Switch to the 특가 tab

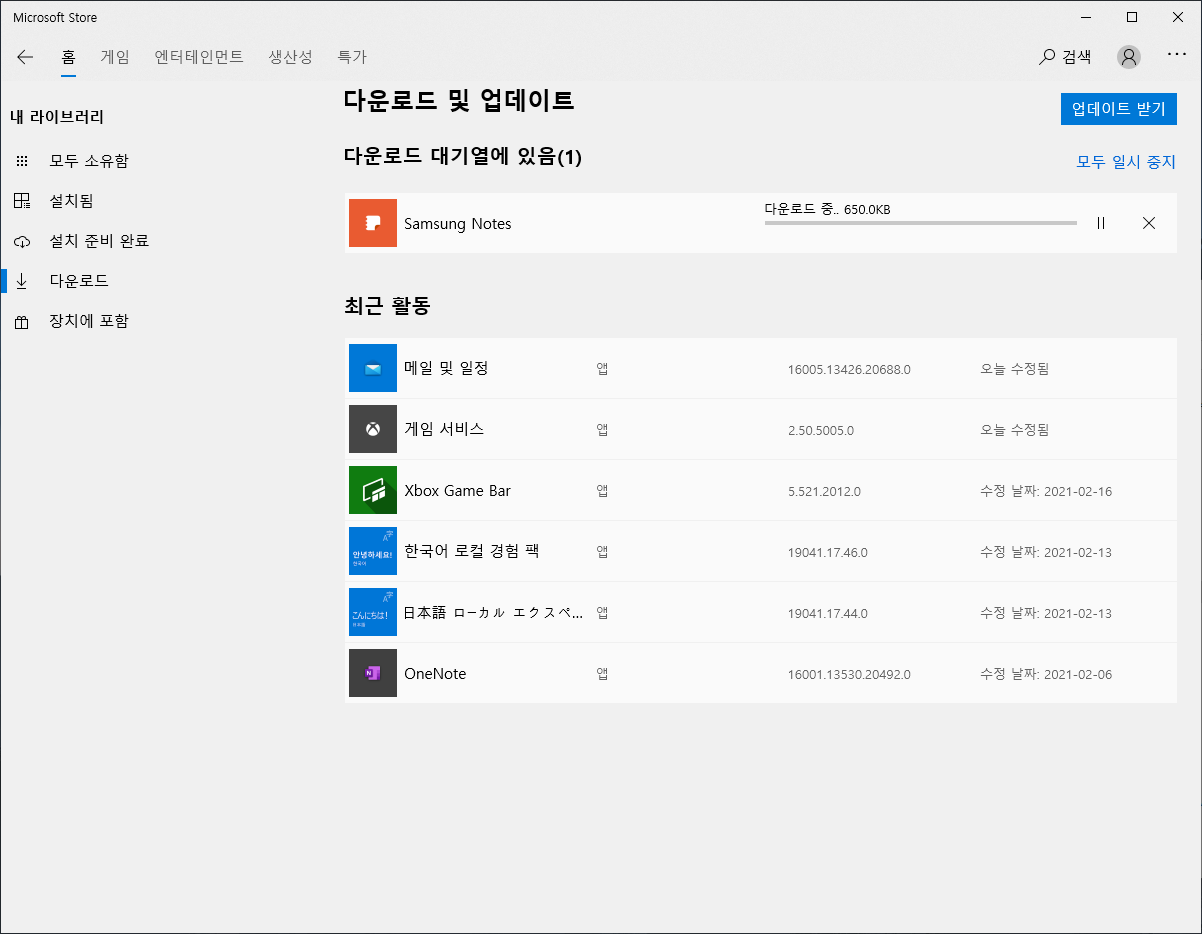pos(352,57)
